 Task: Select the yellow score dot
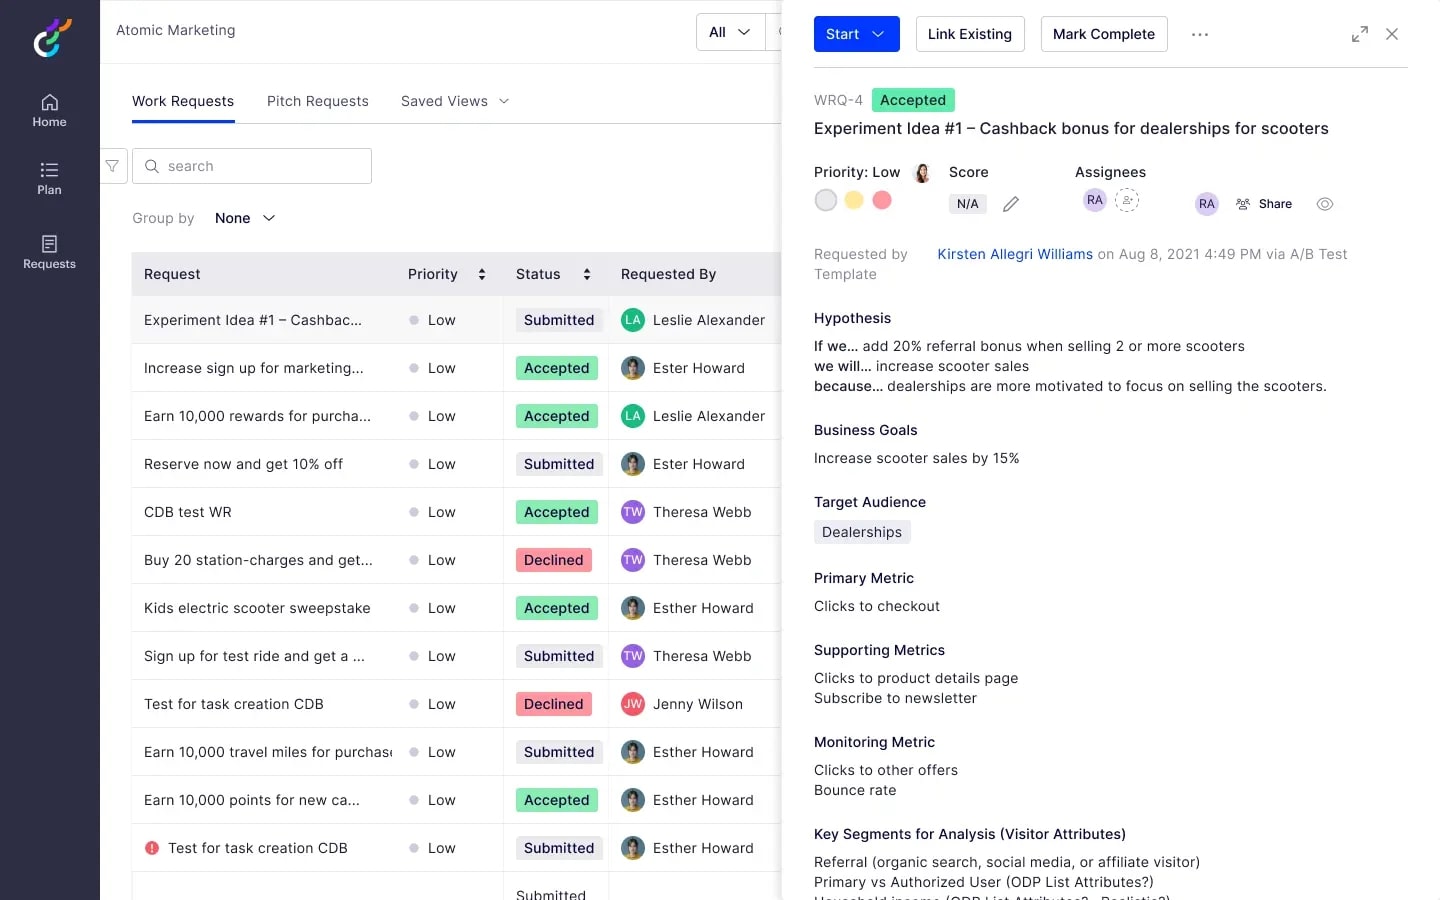tap(854, 200)
